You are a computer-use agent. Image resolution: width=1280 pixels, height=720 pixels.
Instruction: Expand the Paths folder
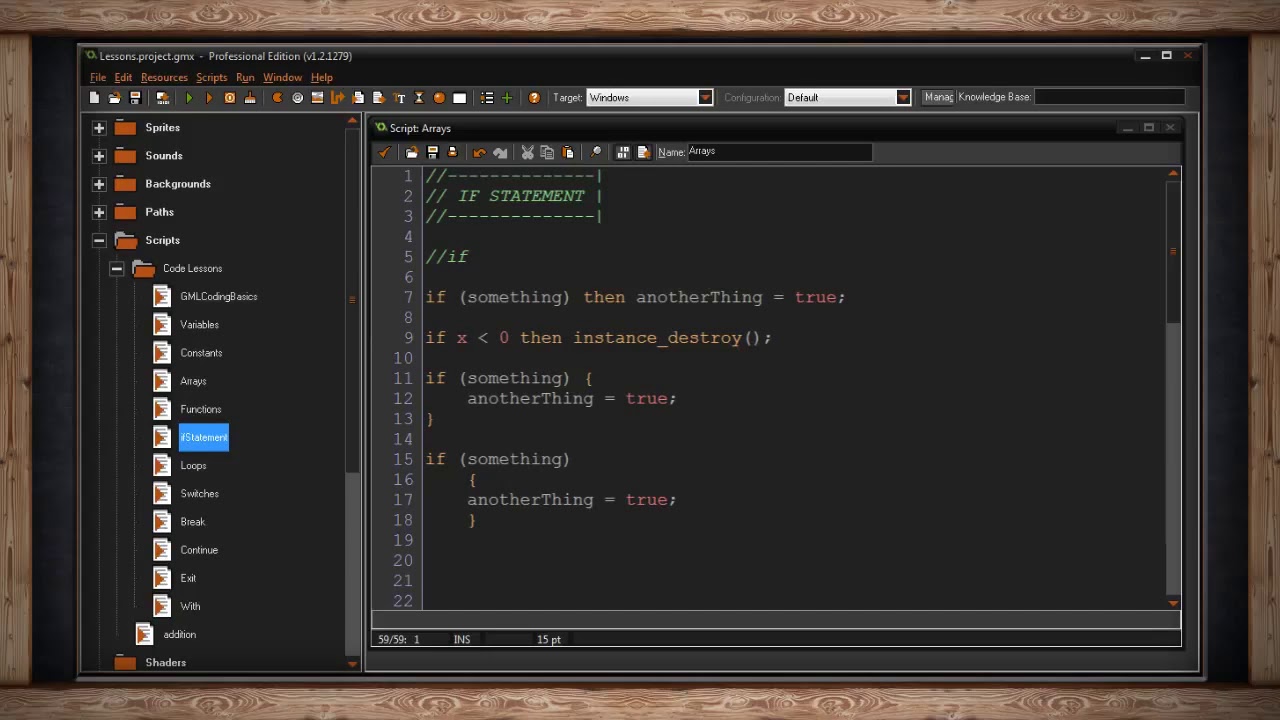point(99,212)
